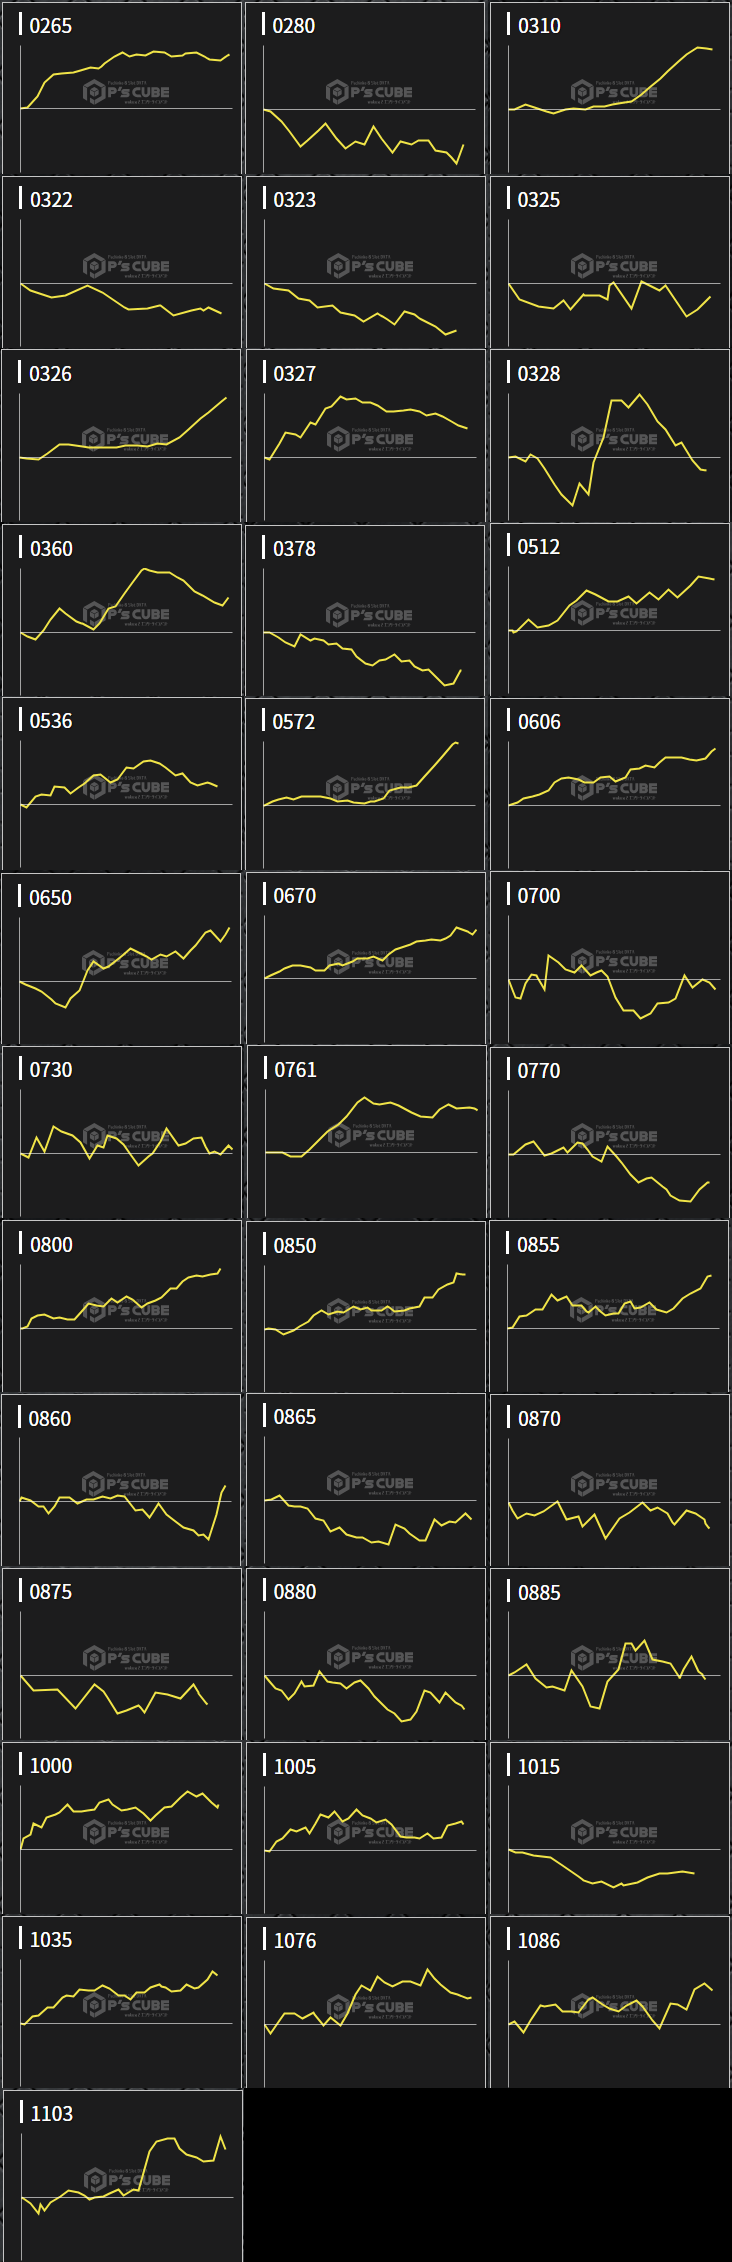The height and width of the screenshot is (2262, 732).
Task: View the graph labeled 0700
Action: click(610, 959)
